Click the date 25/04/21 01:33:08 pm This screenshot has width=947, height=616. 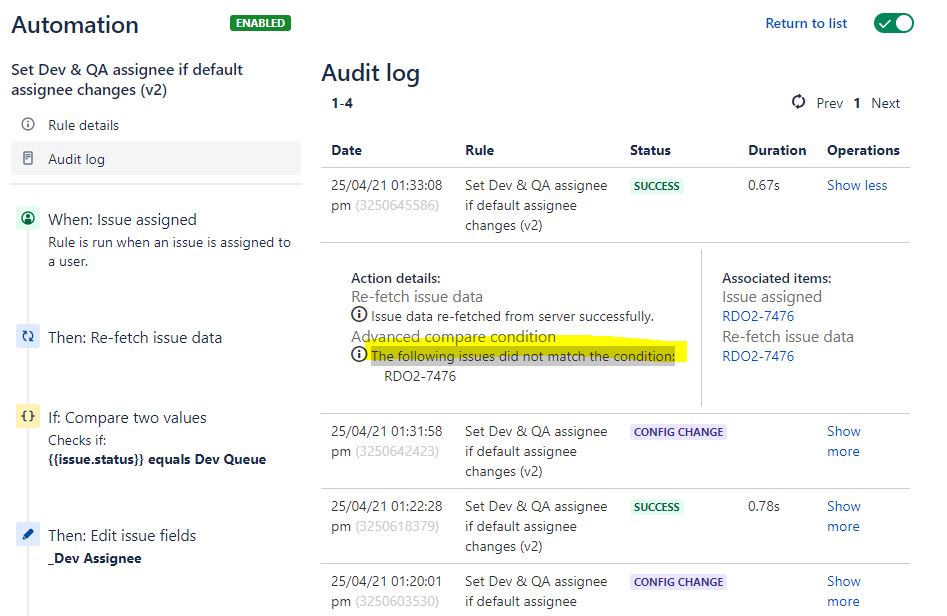pyautogui.click(x=387, y=195)
